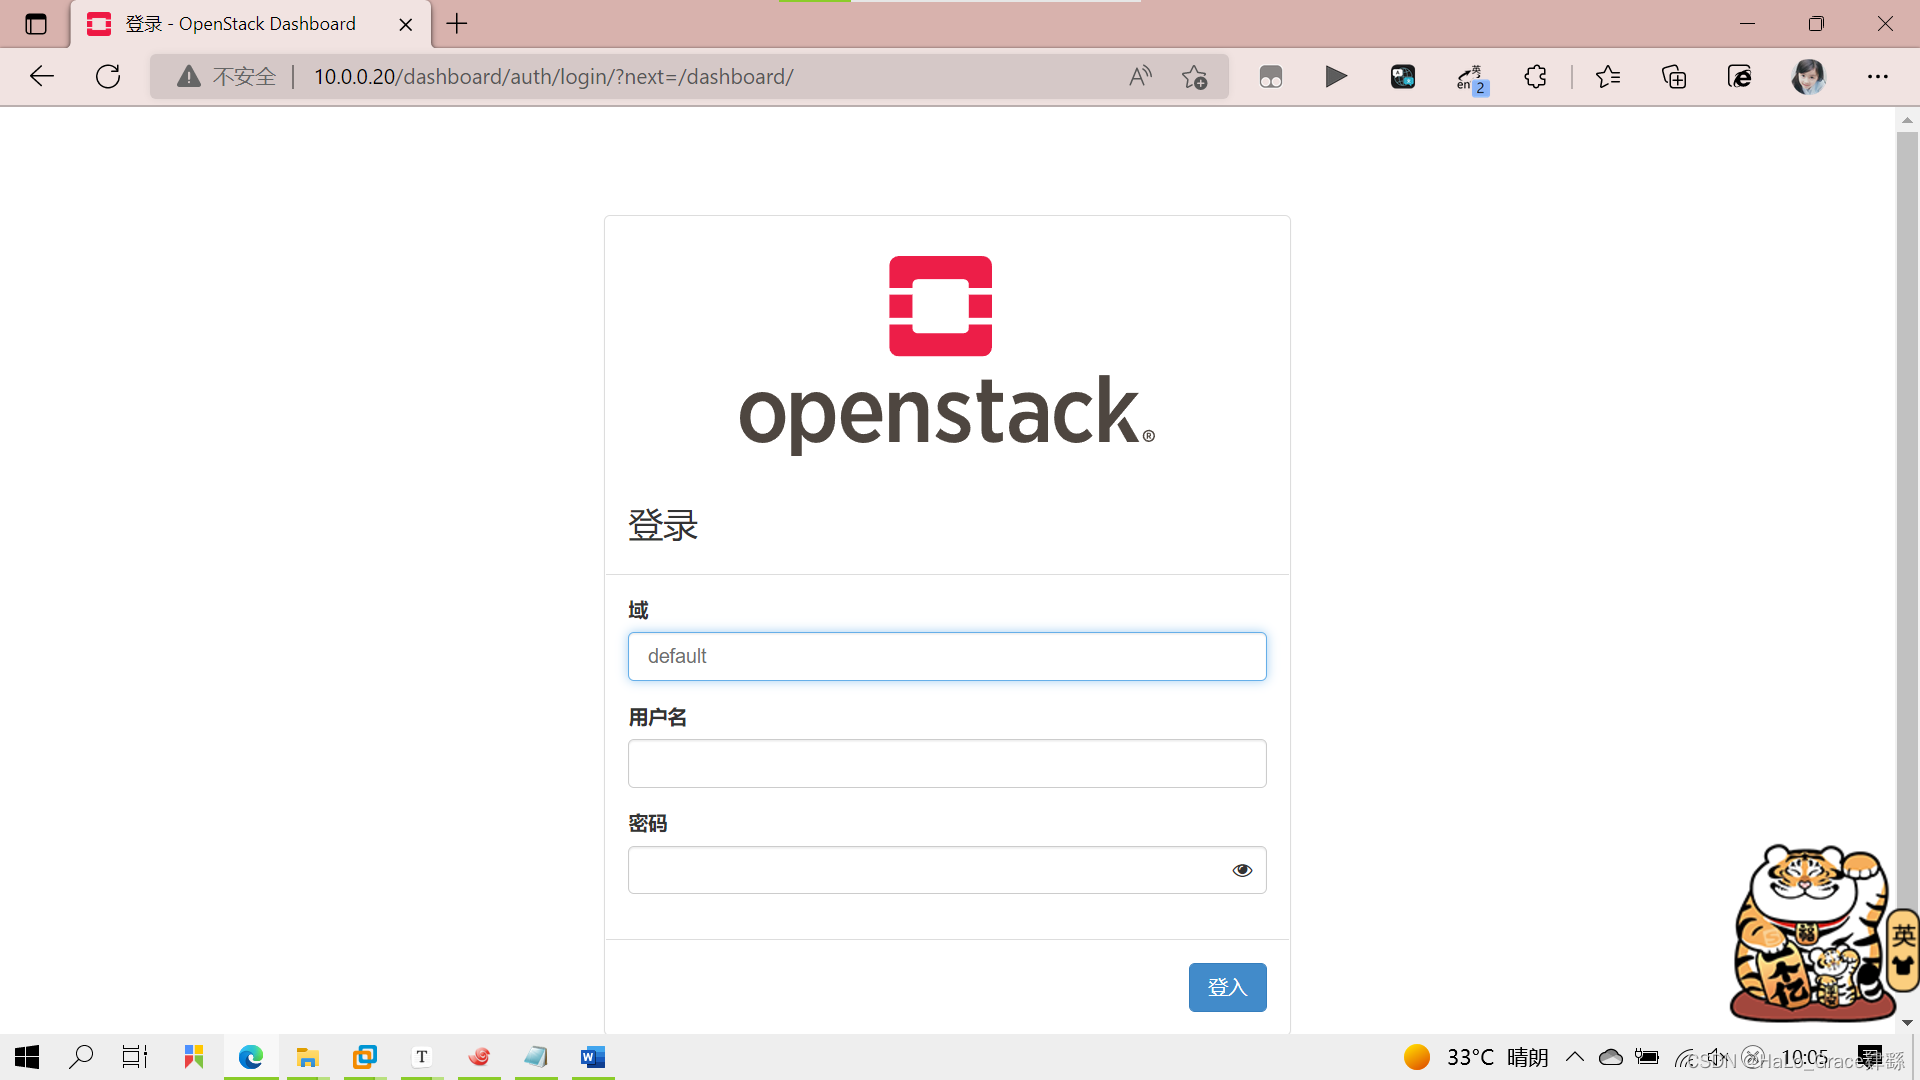Switch to Microsoft Edge on taskbar
Viewport: 1920px width, 1080px height.
tap(251, 1057)
